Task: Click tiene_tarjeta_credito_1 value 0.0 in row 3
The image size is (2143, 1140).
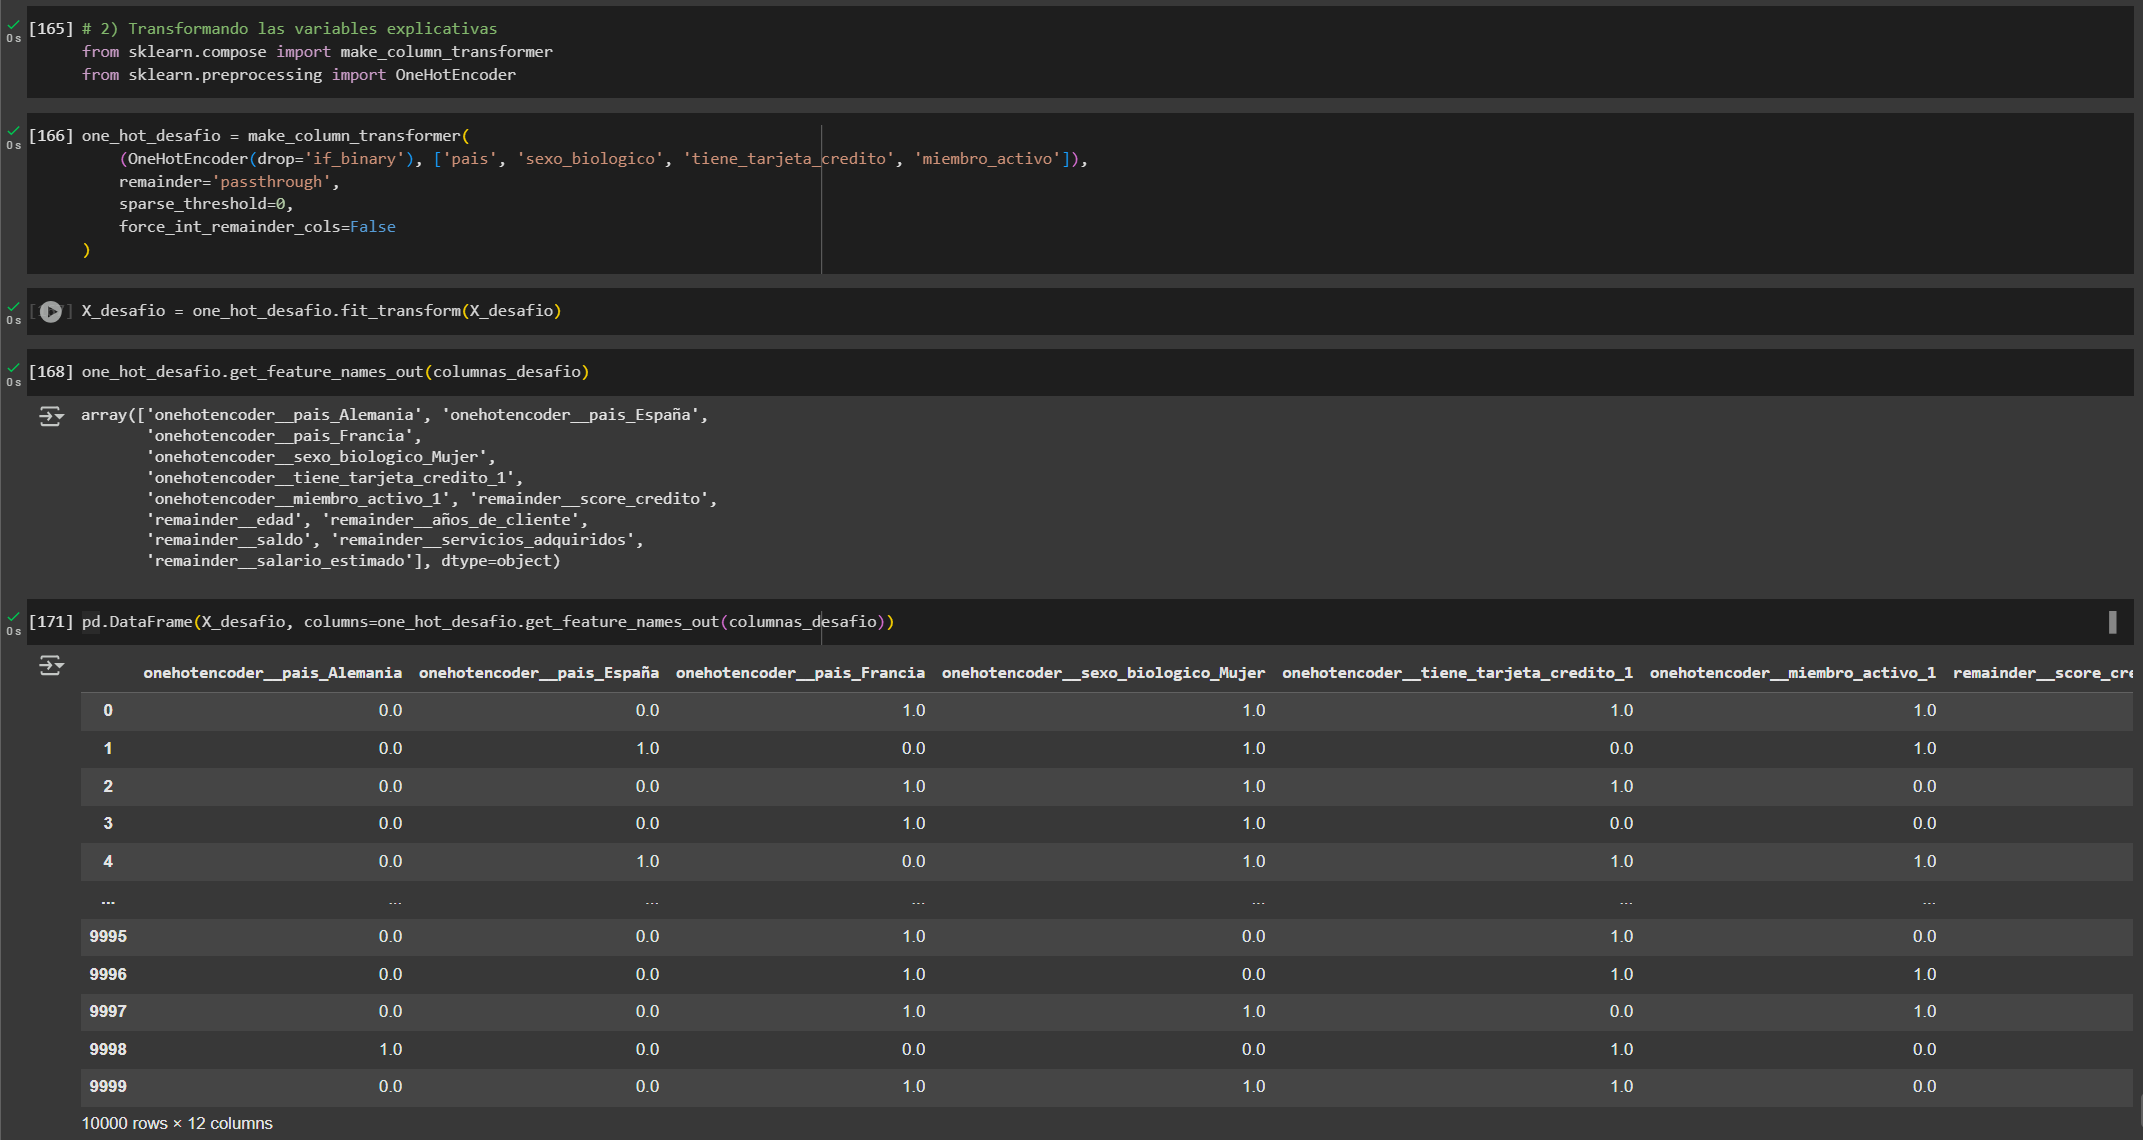Action: [x=1621, y=824]
